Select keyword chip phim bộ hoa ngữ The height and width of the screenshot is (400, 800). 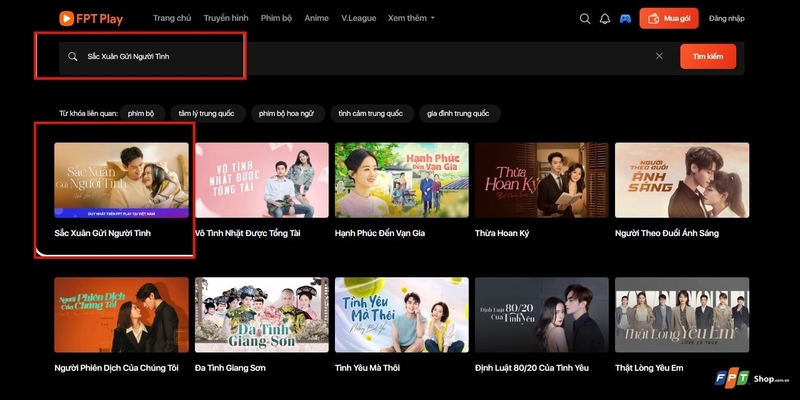pyautogui.click(x=287, y=113)
